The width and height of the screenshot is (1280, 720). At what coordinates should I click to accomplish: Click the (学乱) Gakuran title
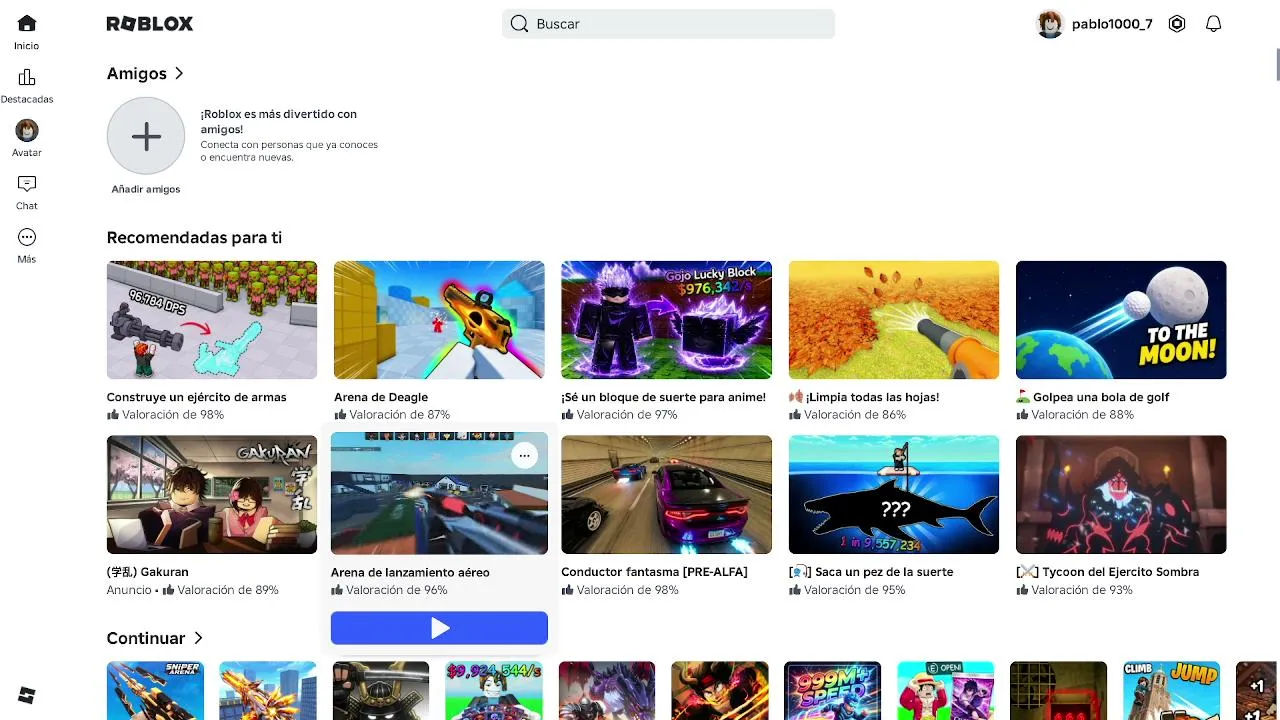pos(148,572)
